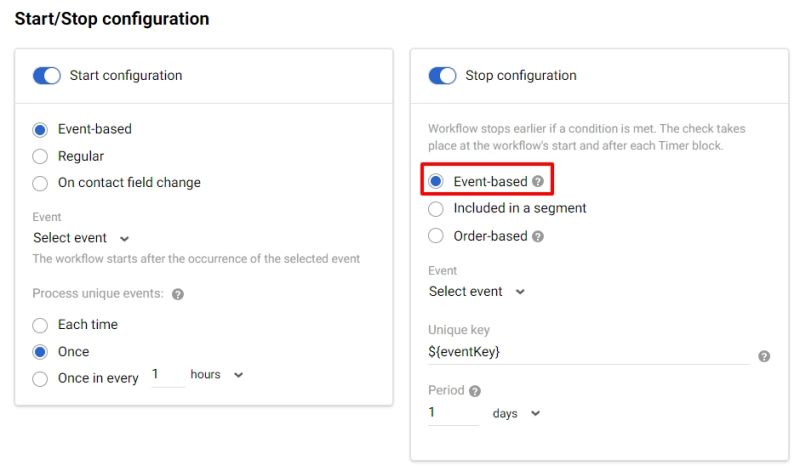Screen dimensions: 800x471
Task: Click the workflow starts after event hint text
Action: click(x=196, y=259)
